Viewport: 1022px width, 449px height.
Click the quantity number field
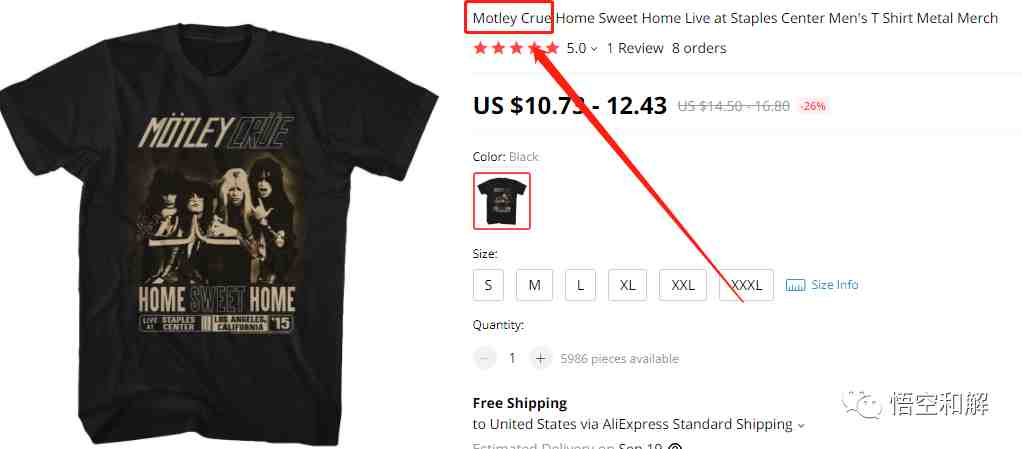(512, 358)
